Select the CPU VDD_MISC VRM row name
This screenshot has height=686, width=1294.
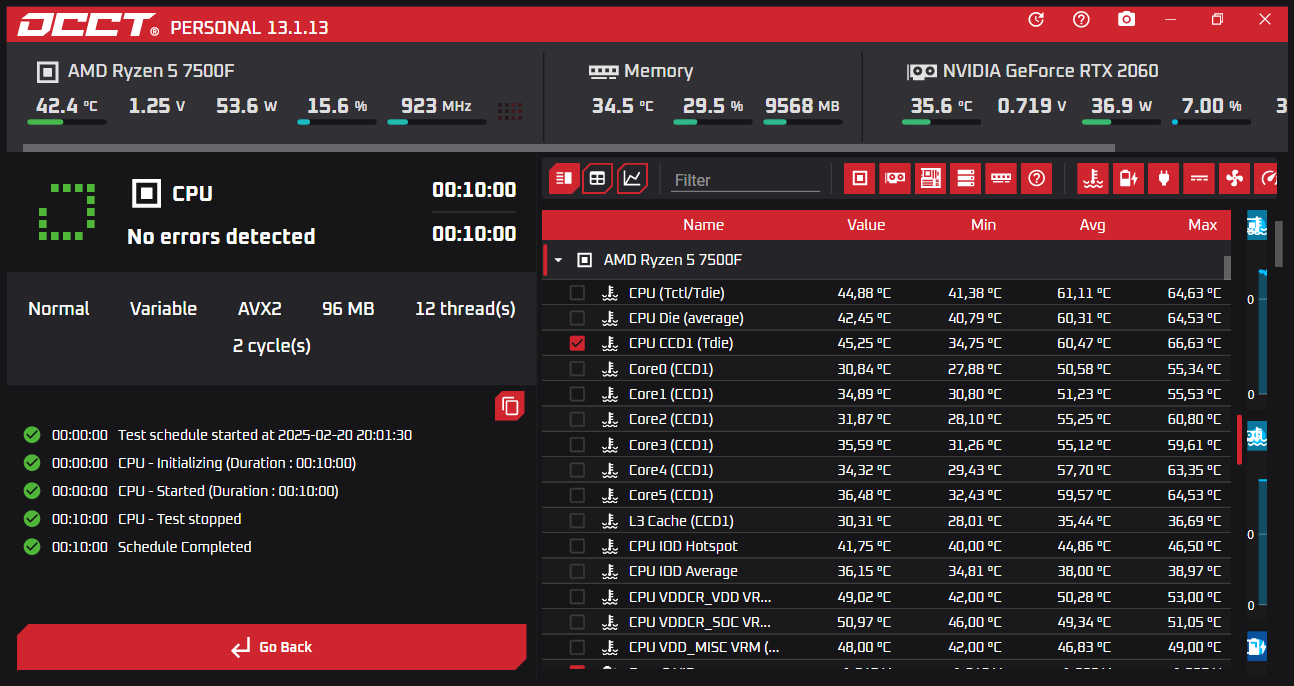pos(704,647)
